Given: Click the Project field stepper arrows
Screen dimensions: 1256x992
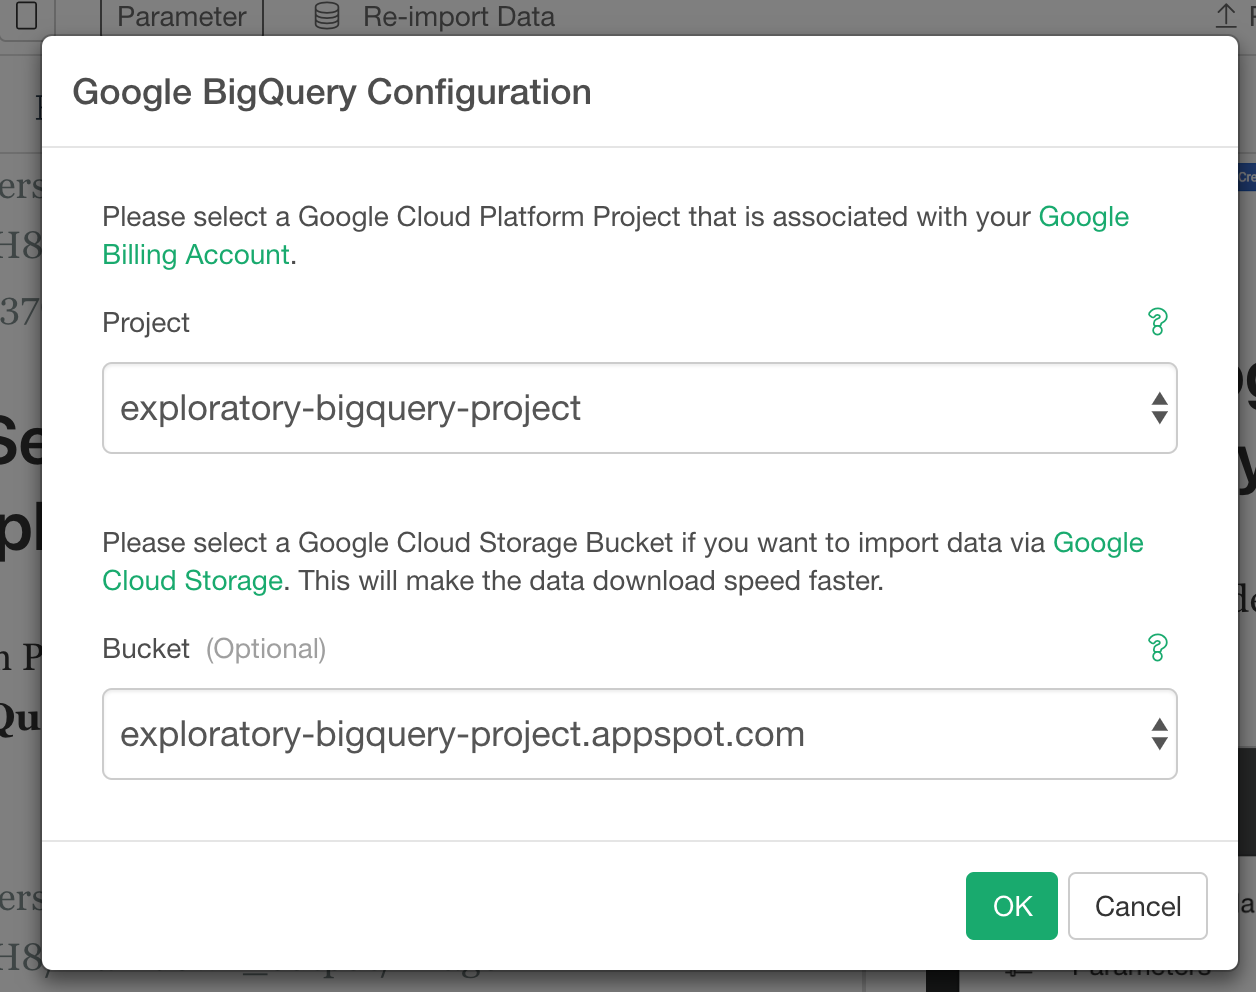Looking at the screenshot, I should 1159,408.
